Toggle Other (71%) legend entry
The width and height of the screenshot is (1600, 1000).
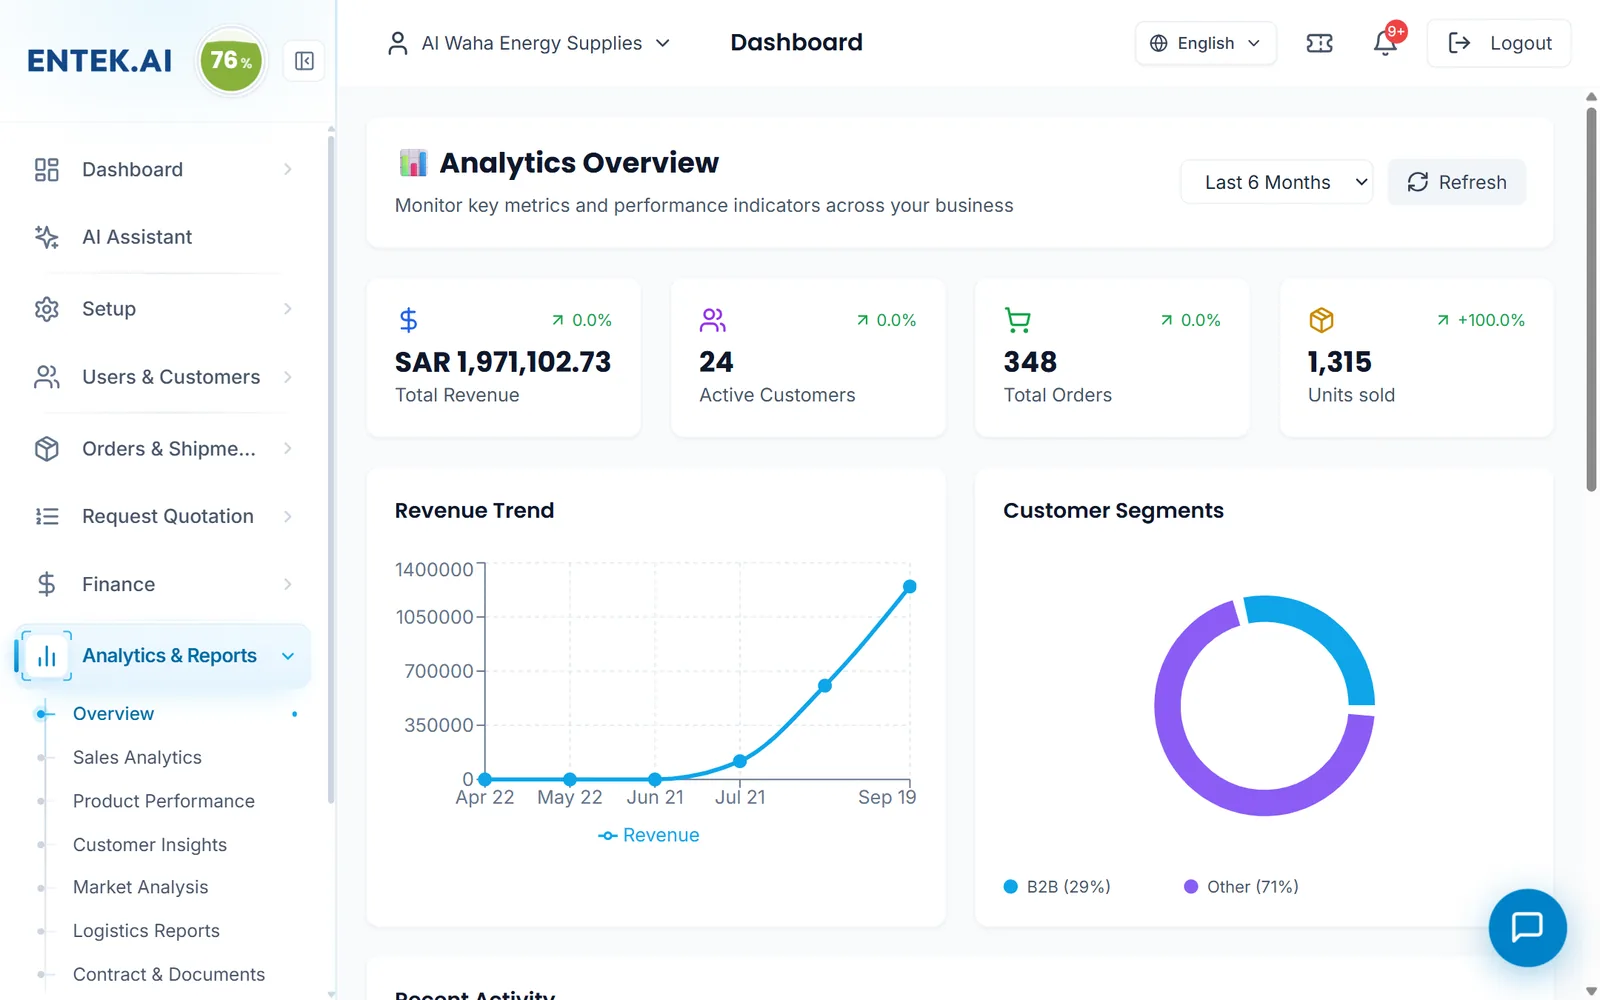[1241, 887]
